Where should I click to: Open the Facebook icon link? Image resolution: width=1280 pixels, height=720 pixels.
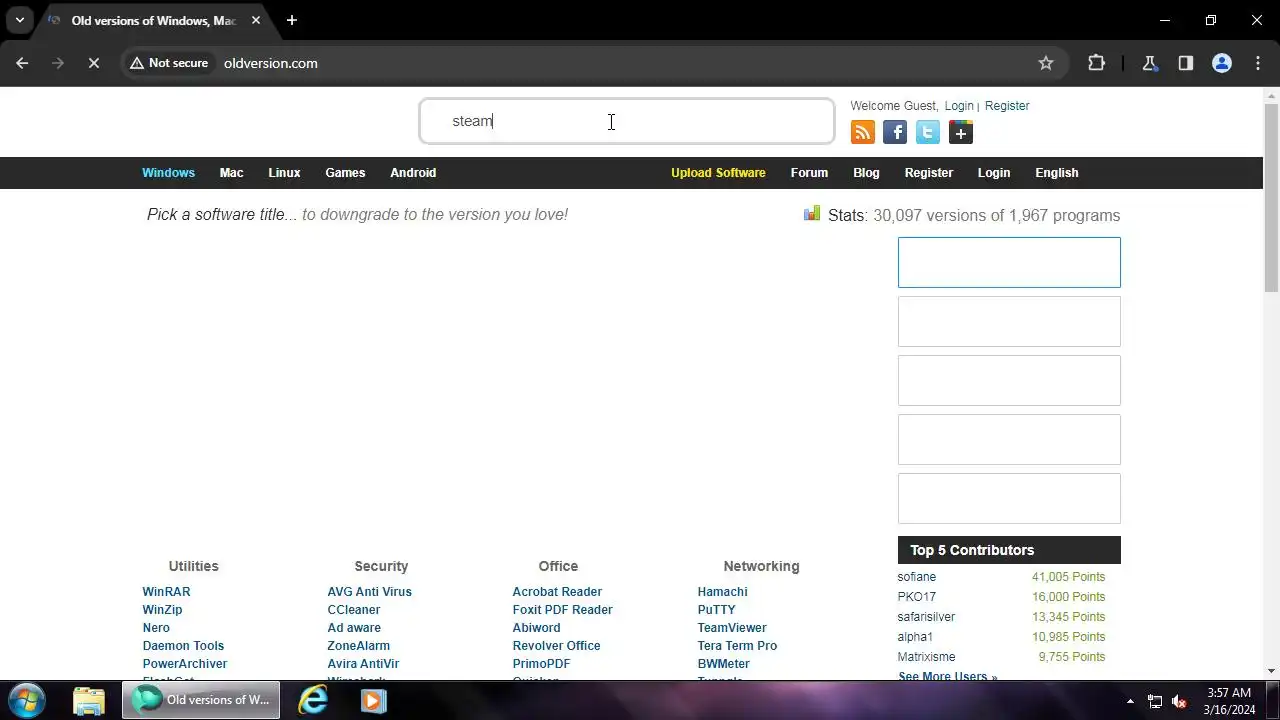[895, 132]
